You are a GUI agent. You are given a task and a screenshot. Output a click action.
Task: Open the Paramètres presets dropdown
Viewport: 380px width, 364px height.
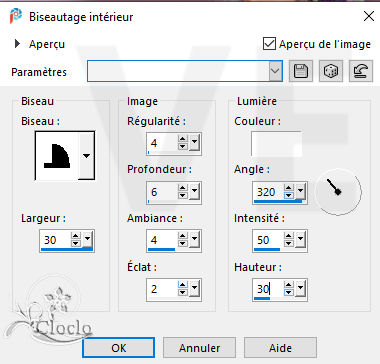pos(275,71)
